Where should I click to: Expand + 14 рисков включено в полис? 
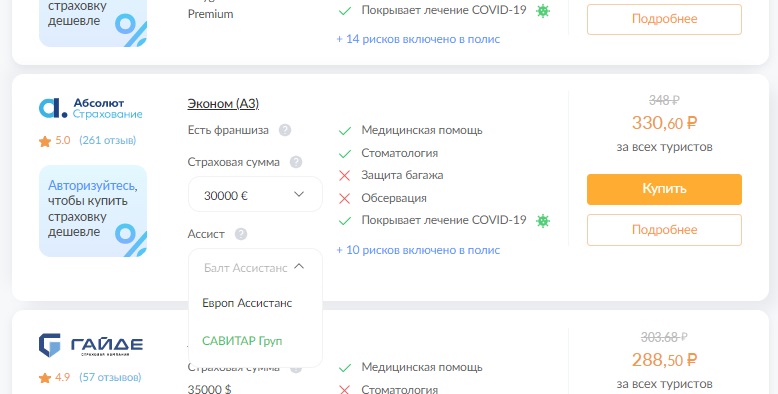(x=418, y=39)
